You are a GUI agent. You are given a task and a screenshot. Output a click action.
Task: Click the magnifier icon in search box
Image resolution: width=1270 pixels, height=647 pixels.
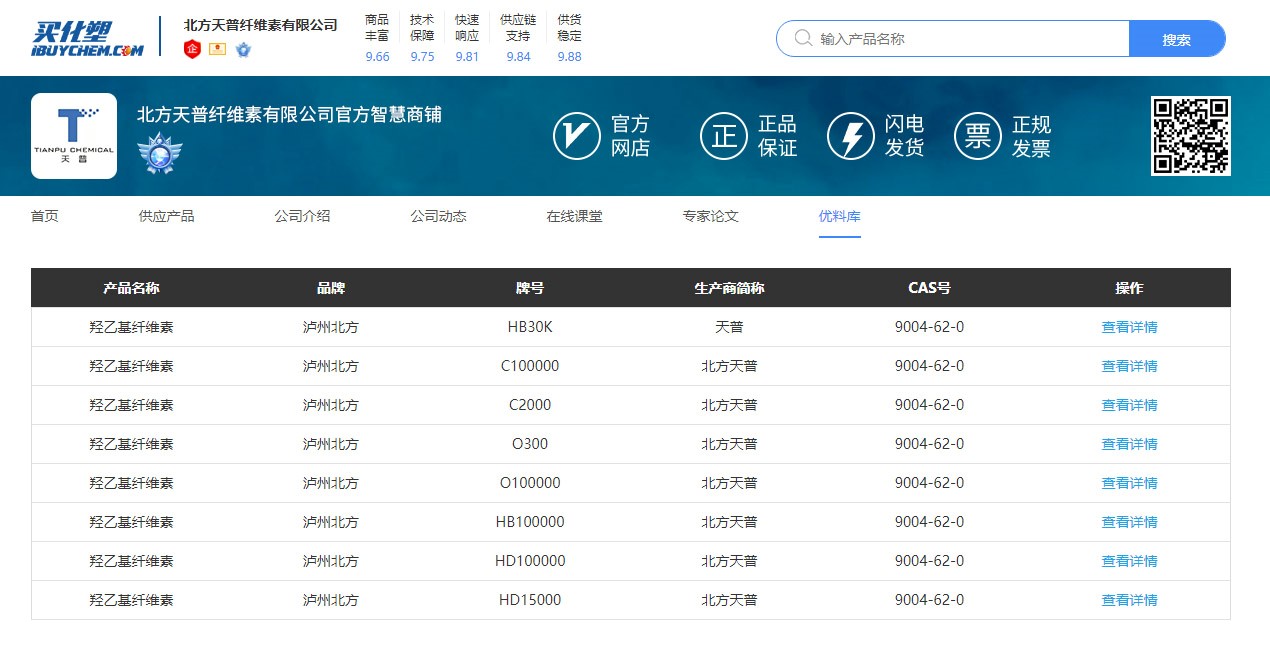(x=803, y=38)
